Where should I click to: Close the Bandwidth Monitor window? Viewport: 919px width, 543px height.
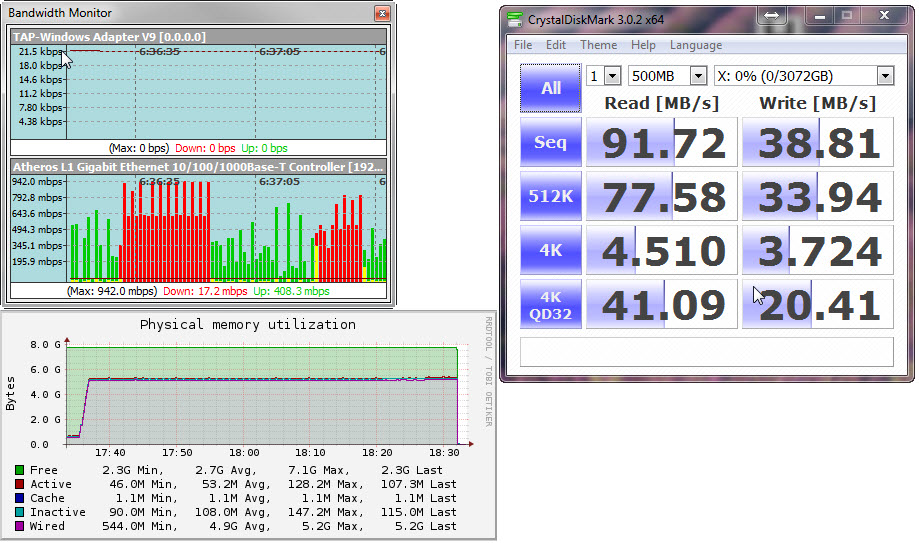tap(381, 14)
